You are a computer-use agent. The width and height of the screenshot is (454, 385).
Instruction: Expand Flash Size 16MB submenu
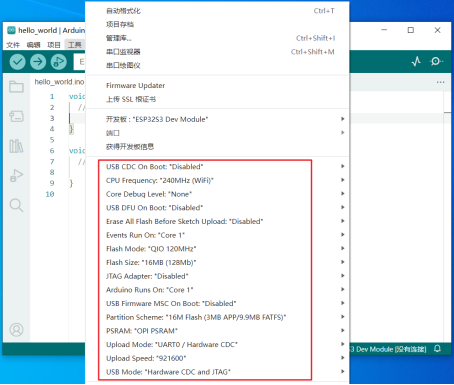coord(217,262)
